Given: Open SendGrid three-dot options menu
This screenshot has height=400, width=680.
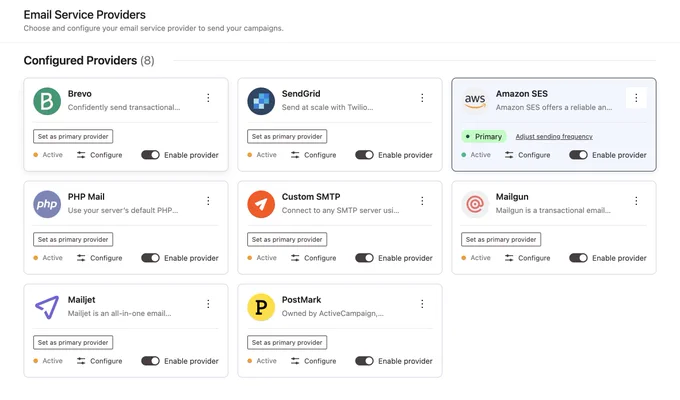Looking at the screenshot, I should point(422,98).
